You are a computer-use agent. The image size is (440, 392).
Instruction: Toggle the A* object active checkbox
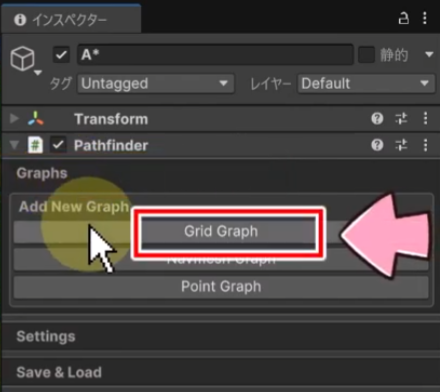(x=61, y=55)
